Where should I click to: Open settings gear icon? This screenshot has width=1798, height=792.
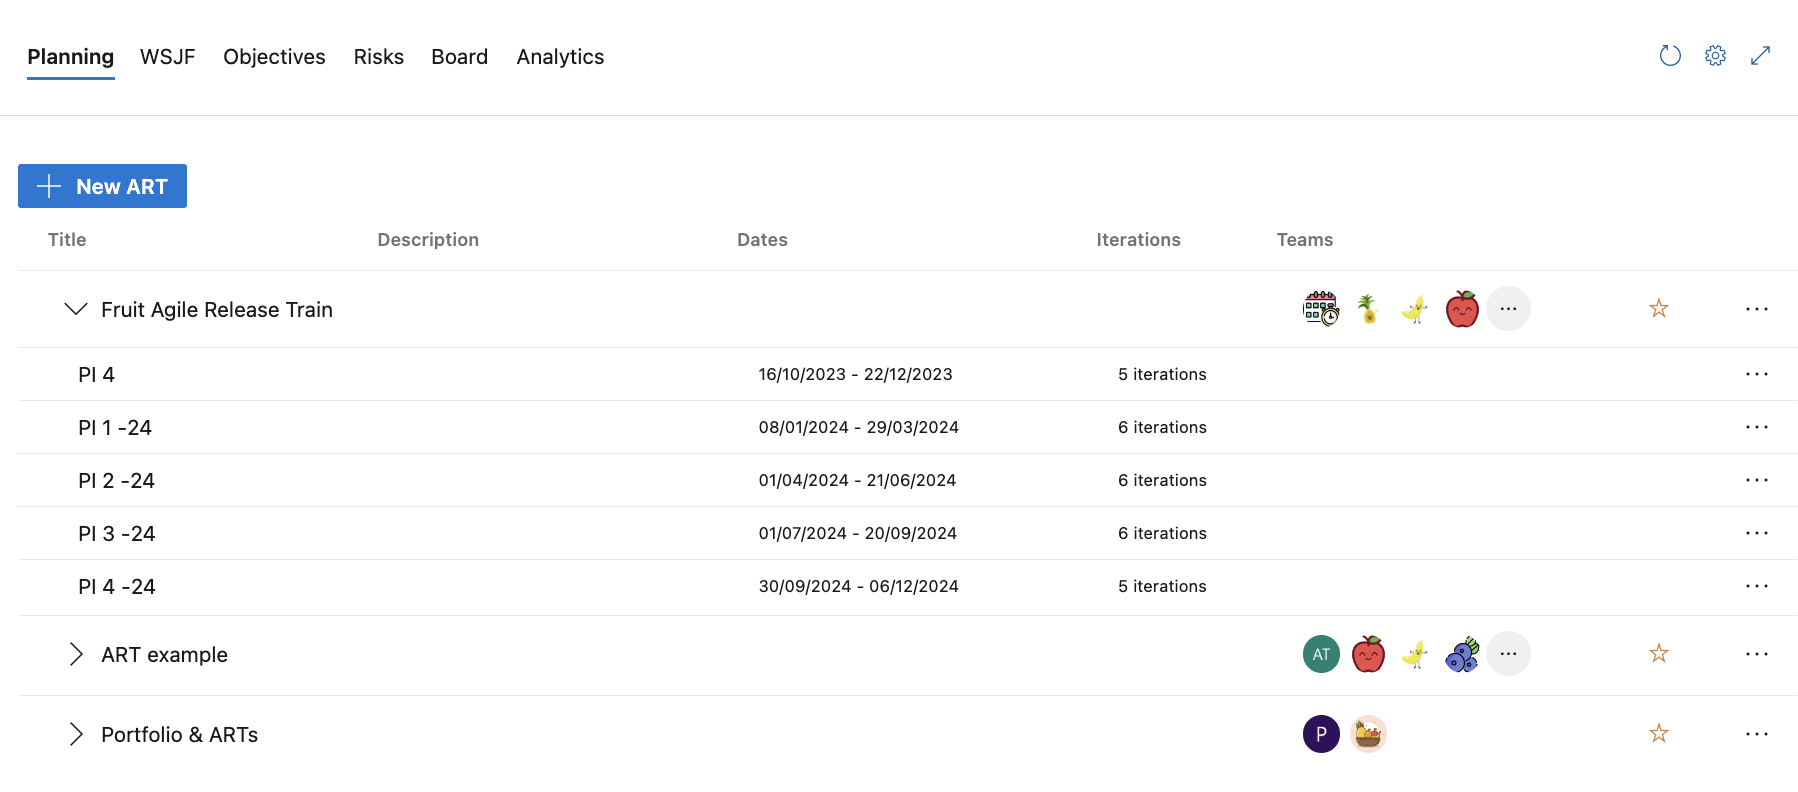(1715, 56)
